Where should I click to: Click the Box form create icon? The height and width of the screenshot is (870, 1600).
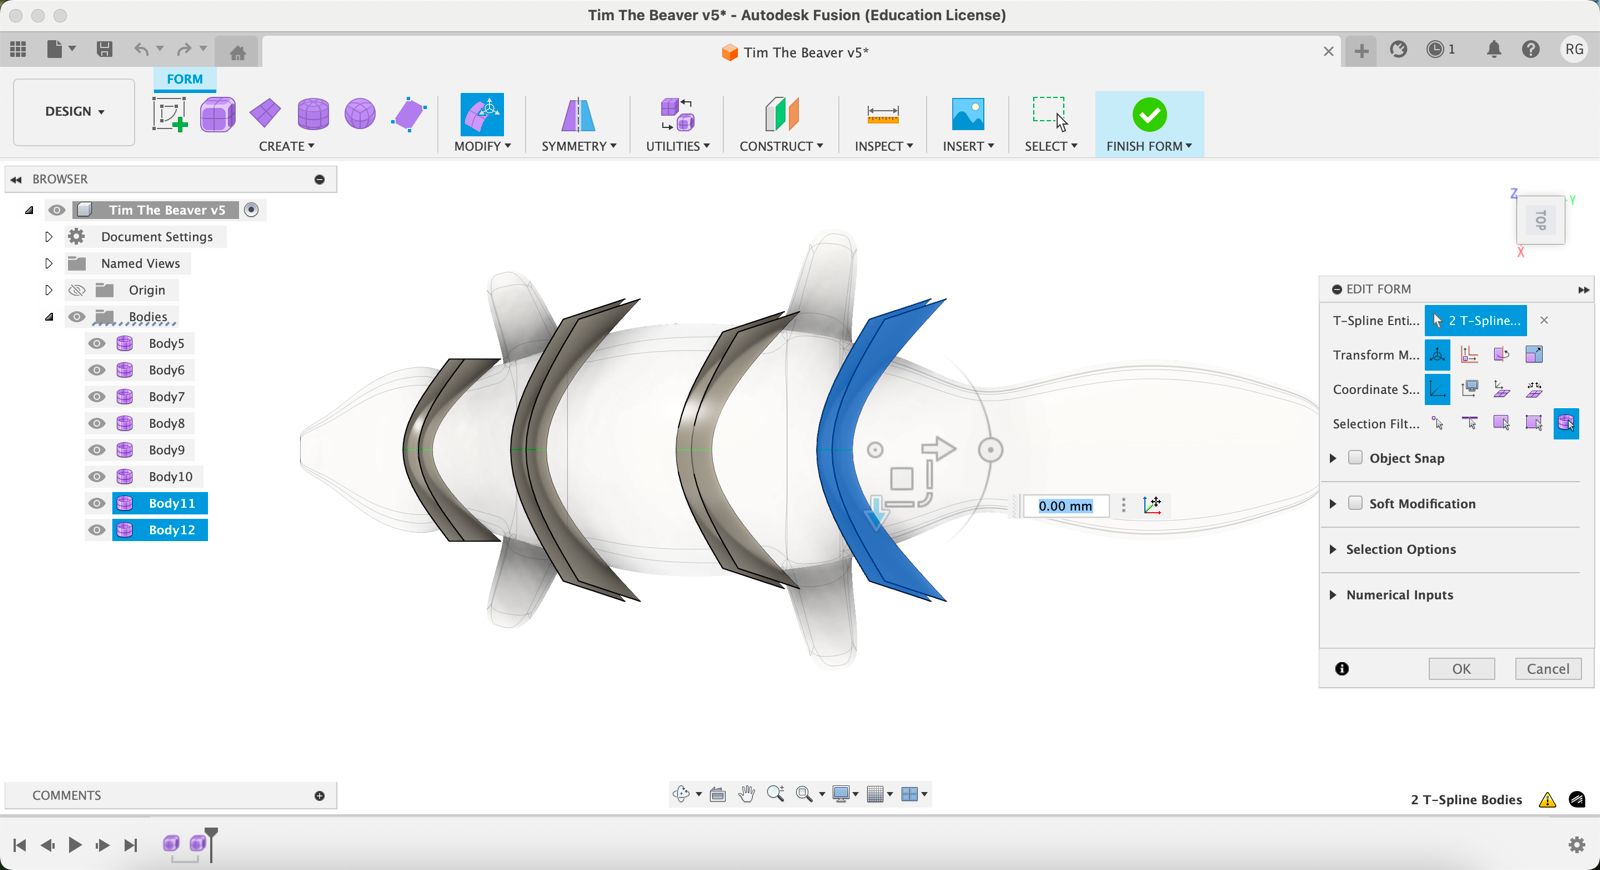[x=217, y=114]
